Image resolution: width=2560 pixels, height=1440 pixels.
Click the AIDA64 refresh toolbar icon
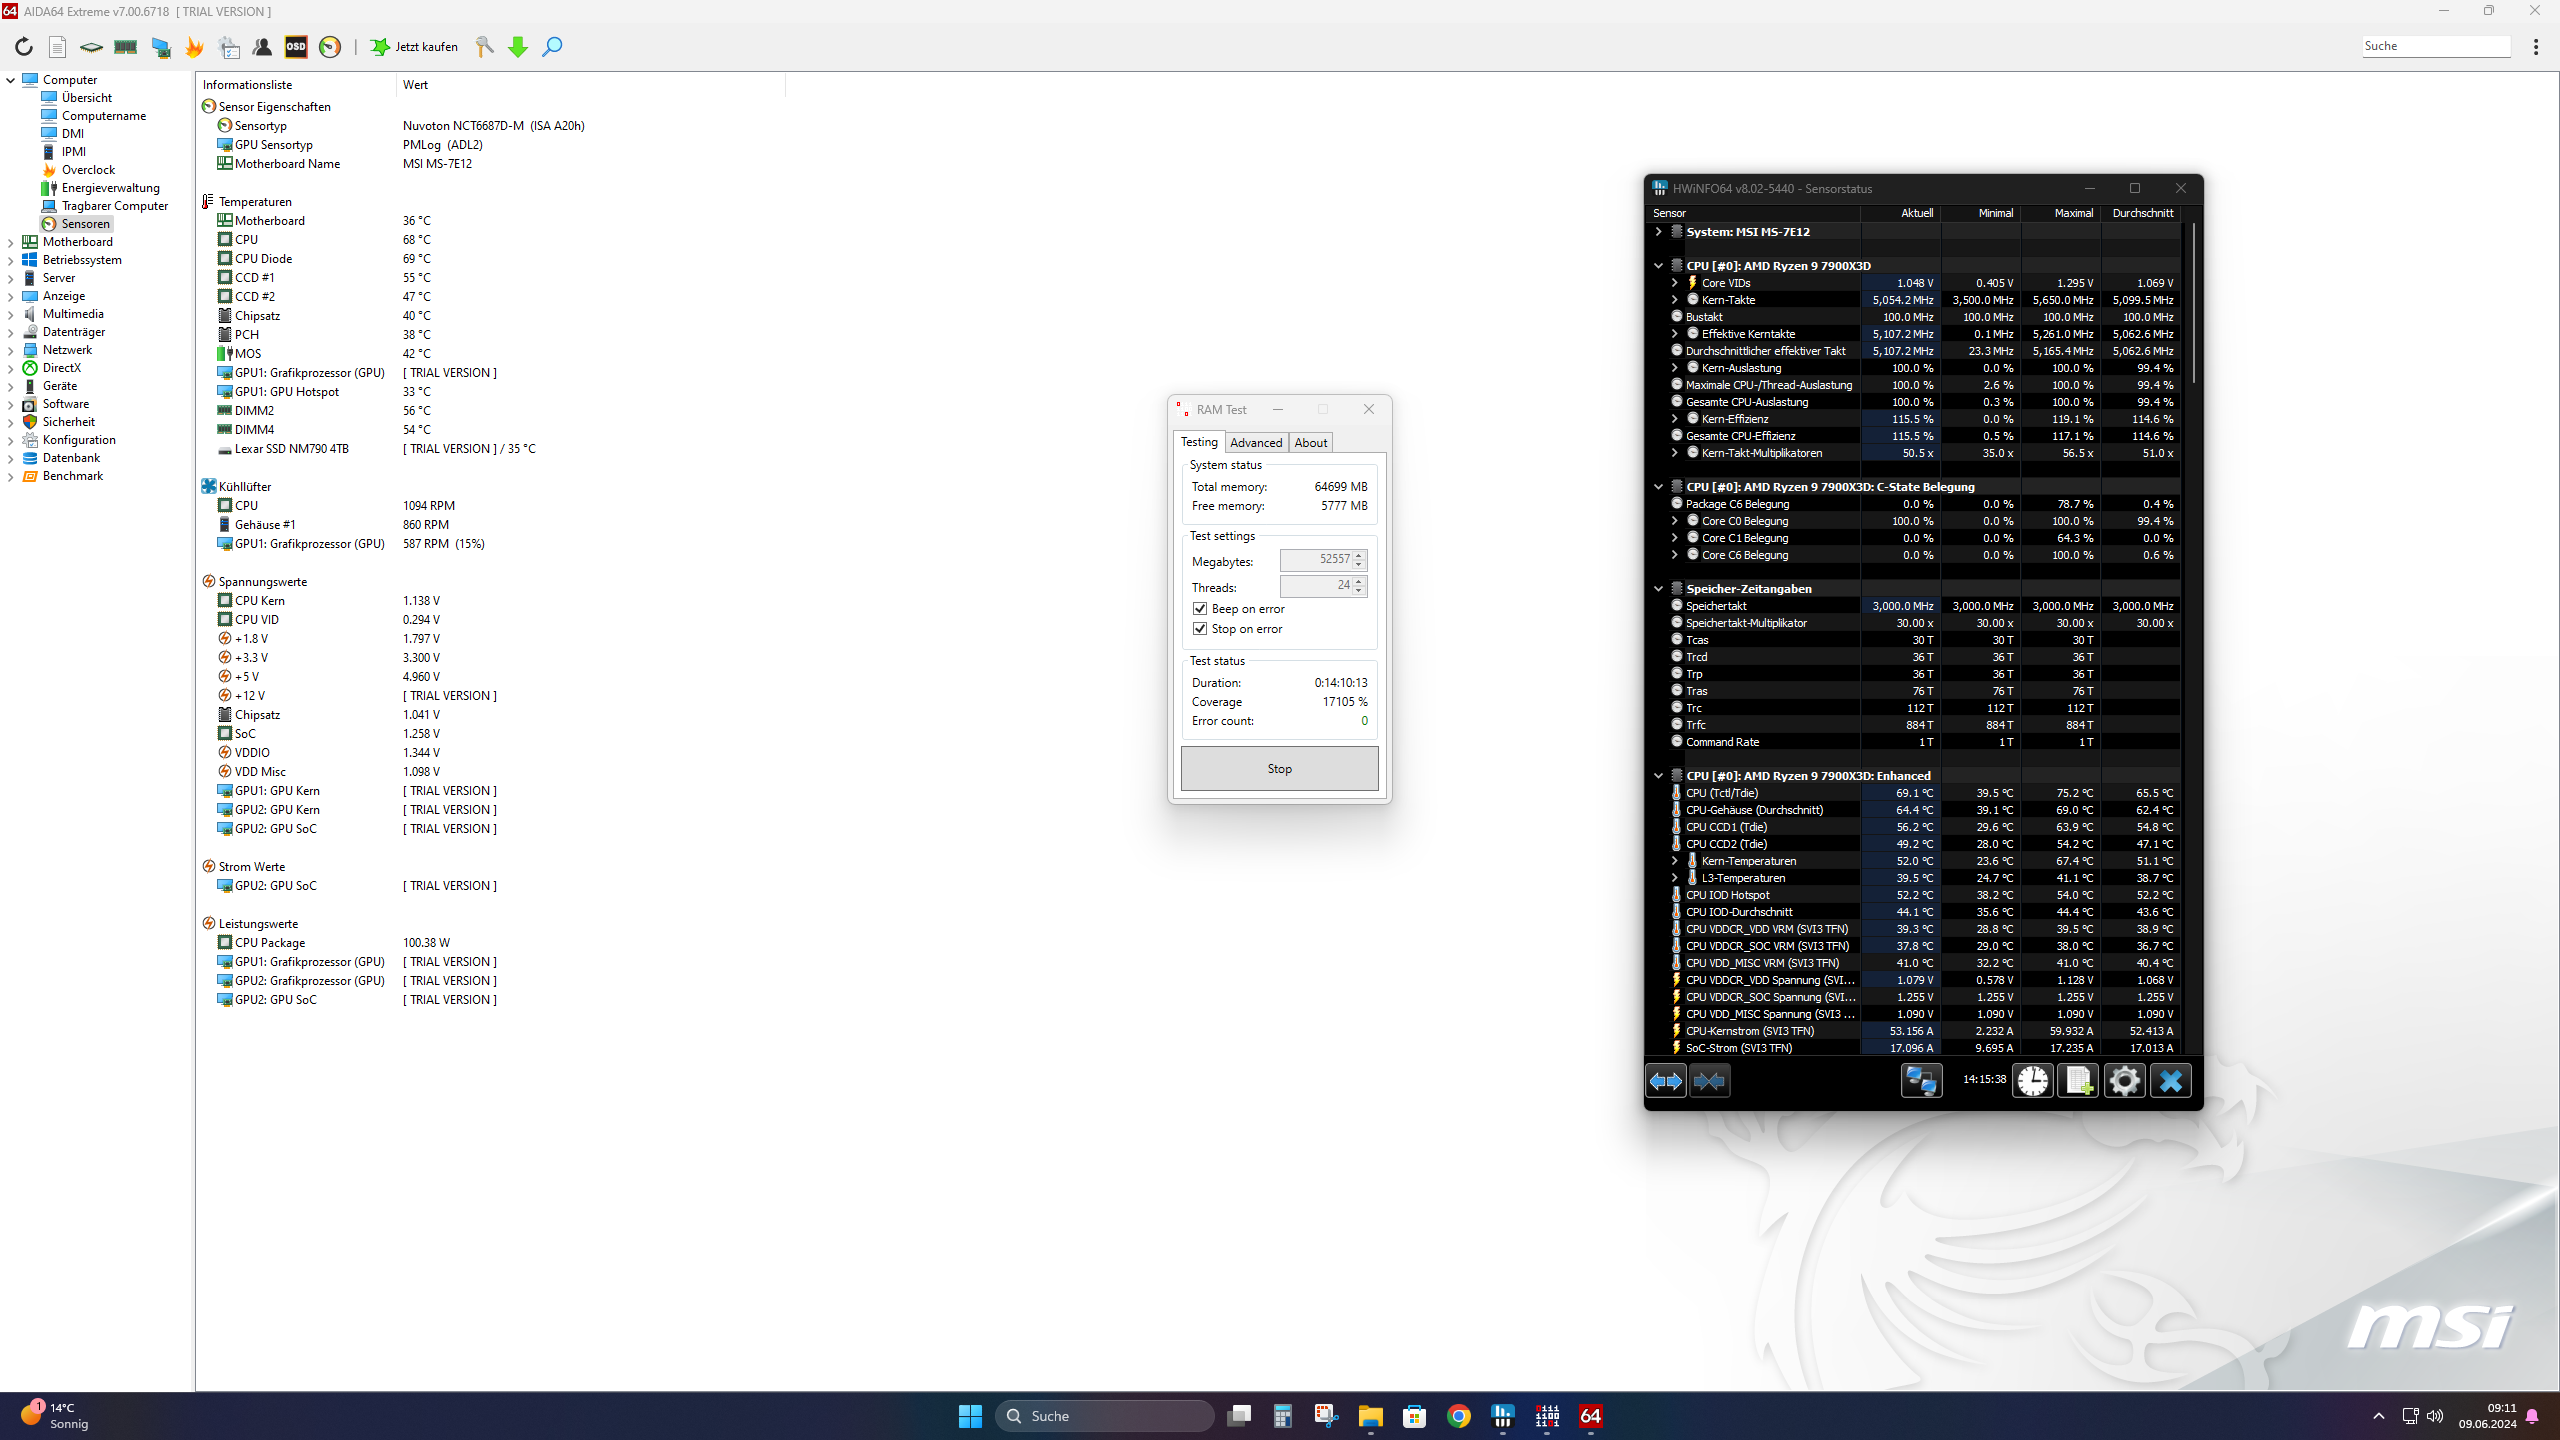pos(24,47)
